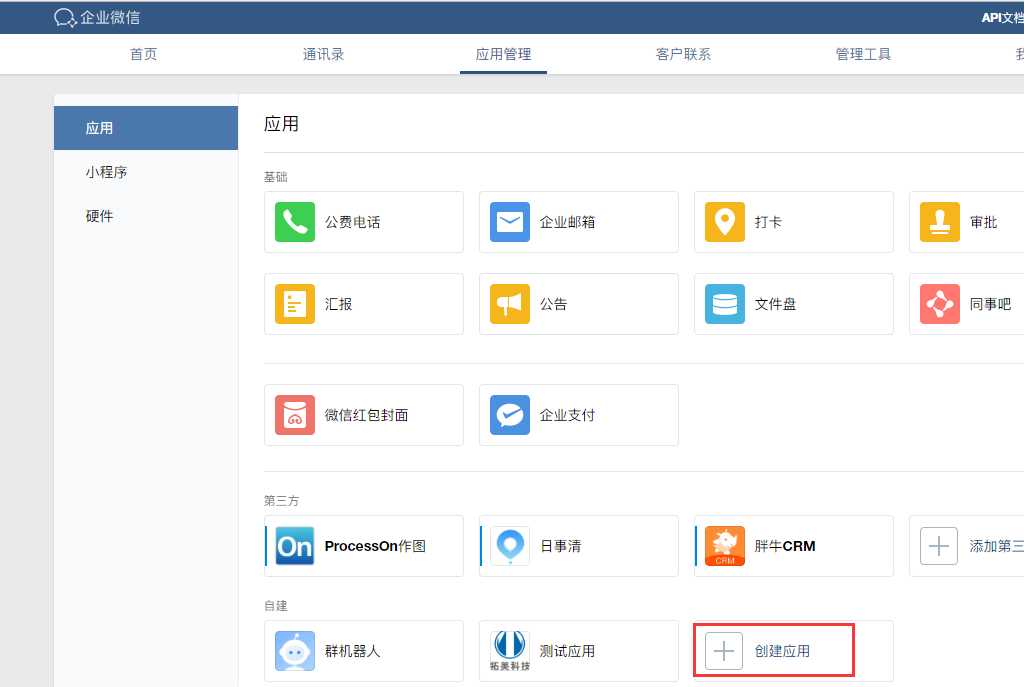
Task: Open the 管理工具 tab
Action: click(x=863, y=54)
